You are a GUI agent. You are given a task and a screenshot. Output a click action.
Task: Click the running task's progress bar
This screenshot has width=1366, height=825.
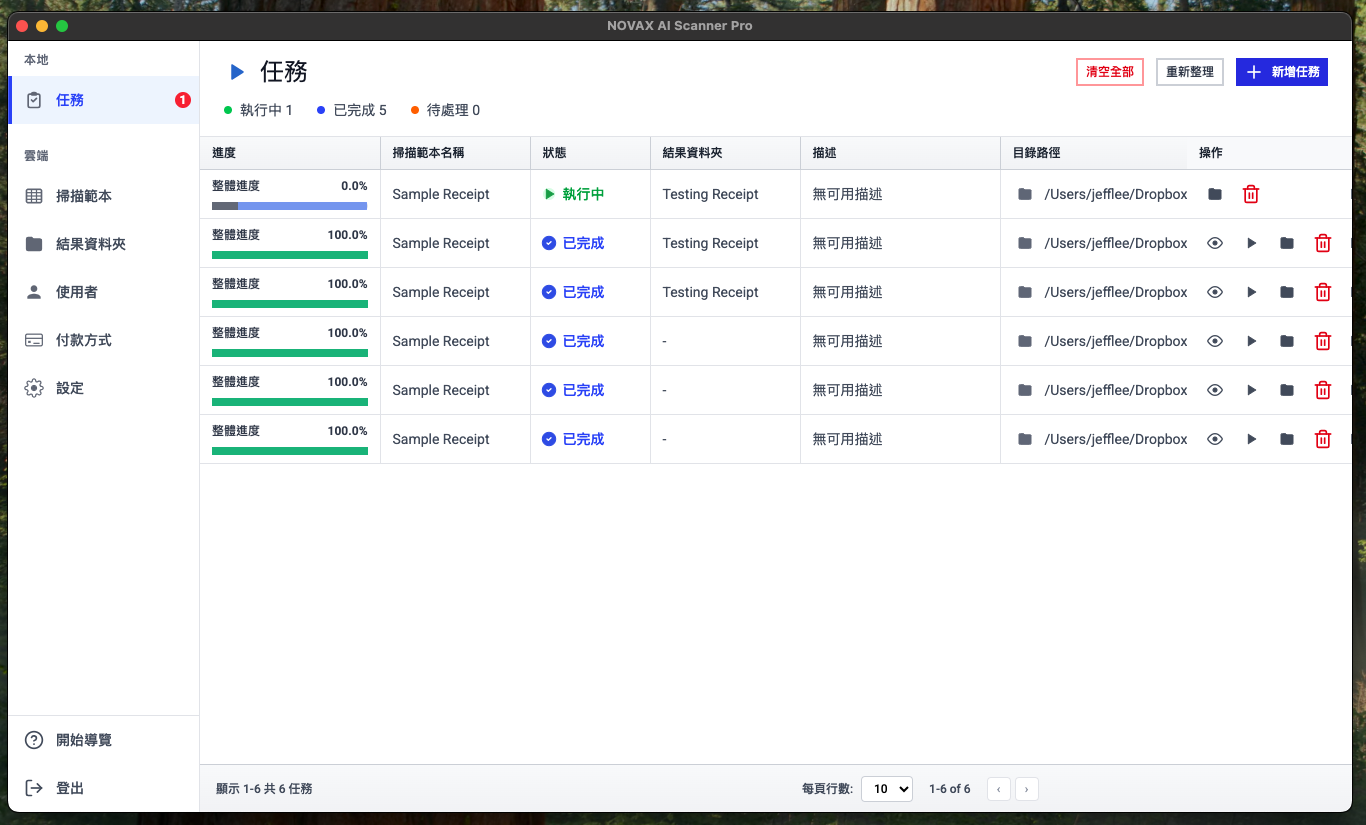pyautogui.click(x=289, y=205)
